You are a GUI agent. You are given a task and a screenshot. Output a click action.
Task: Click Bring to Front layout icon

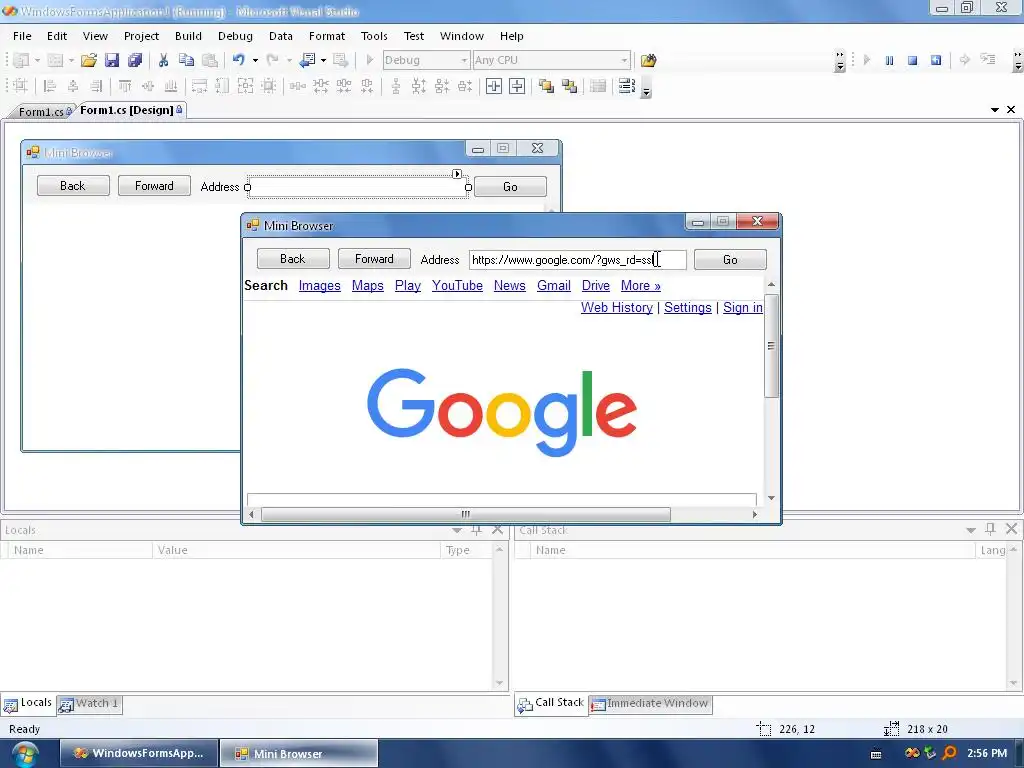(546, 86)
